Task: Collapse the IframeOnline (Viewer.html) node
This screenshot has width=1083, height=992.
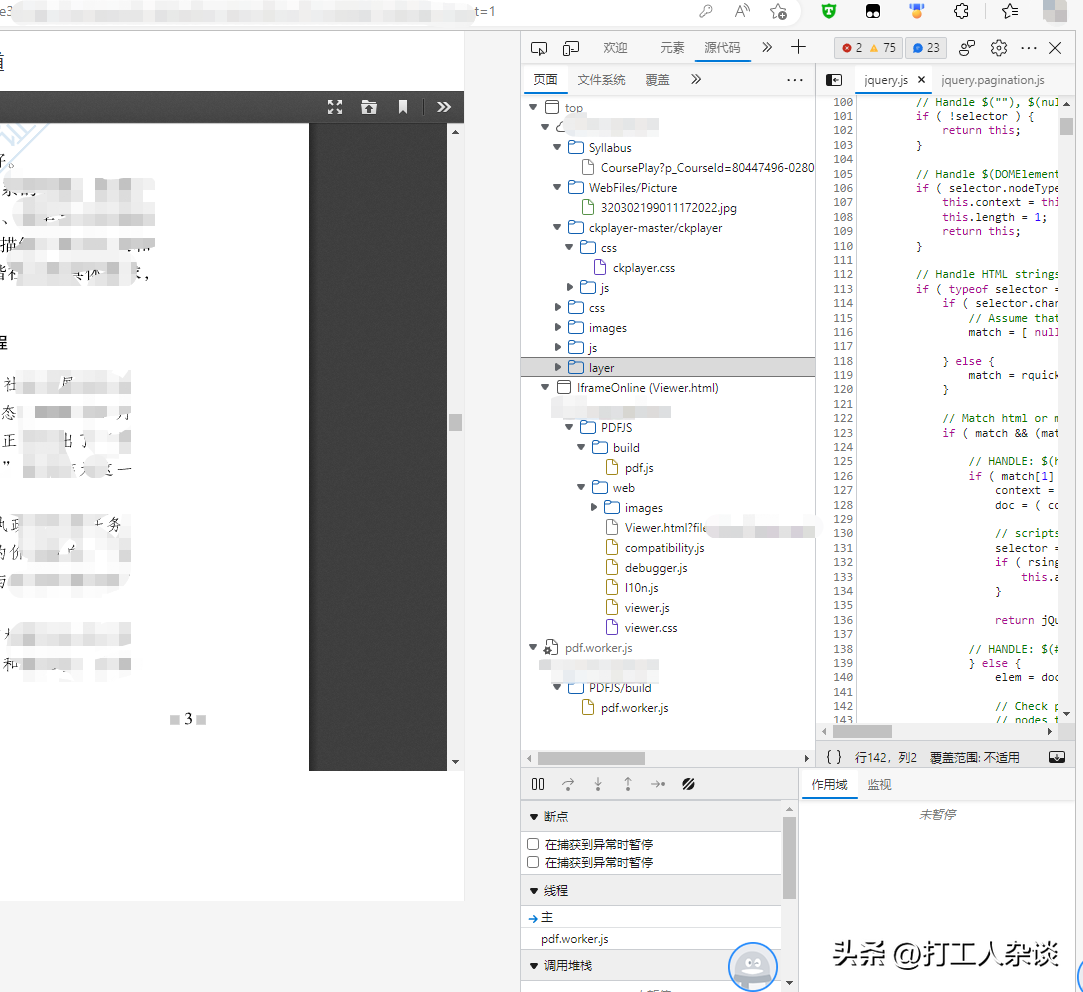Action: (546, 388)
